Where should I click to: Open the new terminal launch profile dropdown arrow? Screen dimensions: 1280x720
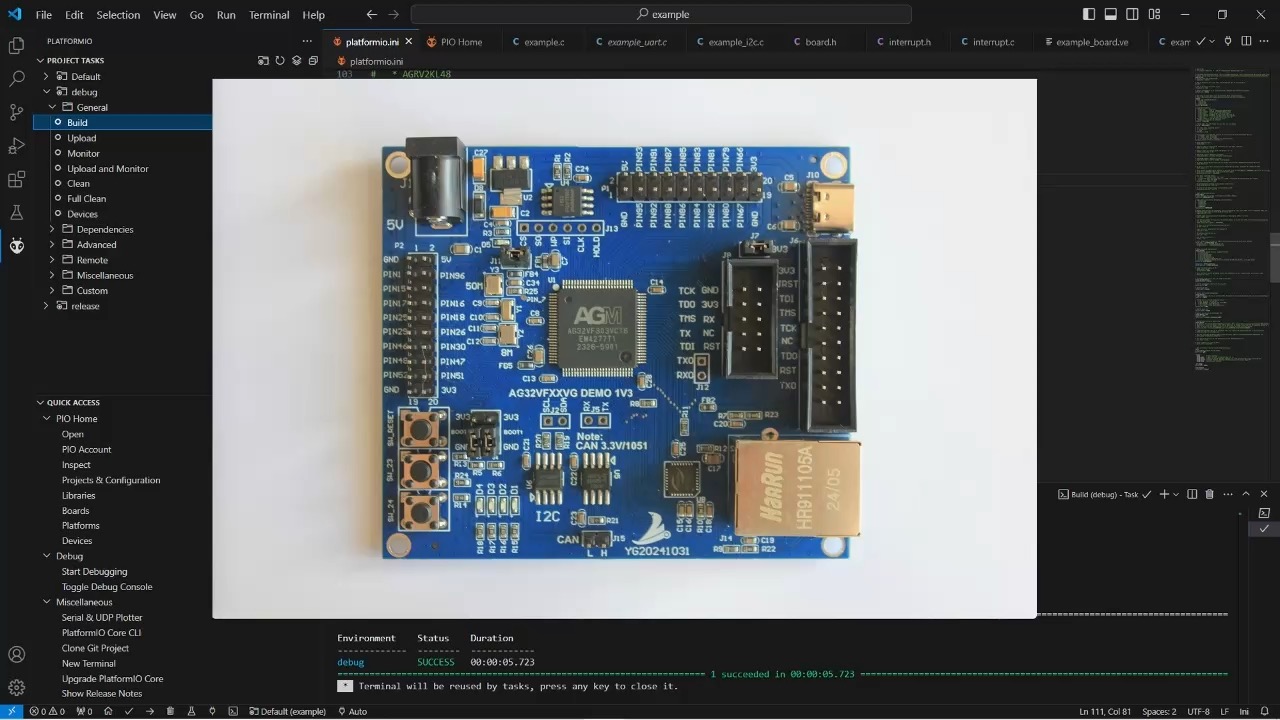[1176, 494]
